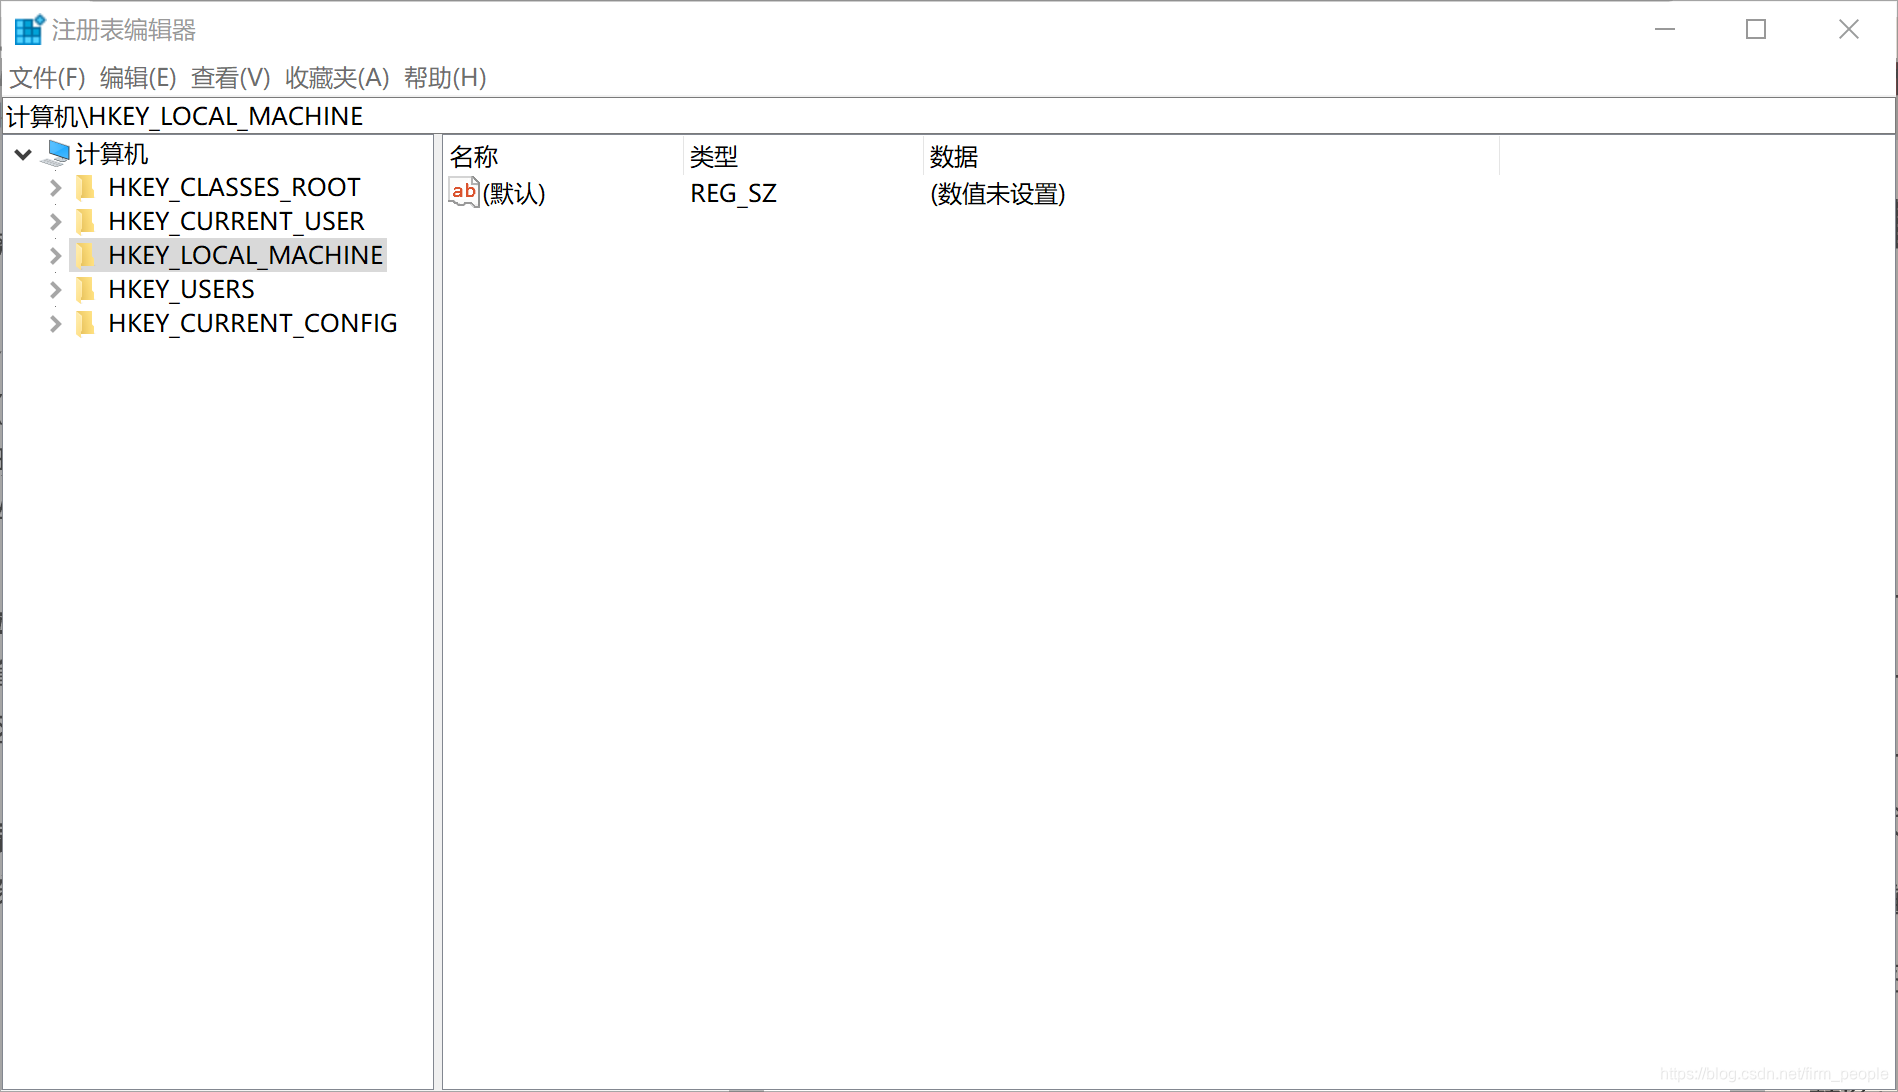Click the HKEY_LOCAL_MACHINE folder icon

pos(86,255)
